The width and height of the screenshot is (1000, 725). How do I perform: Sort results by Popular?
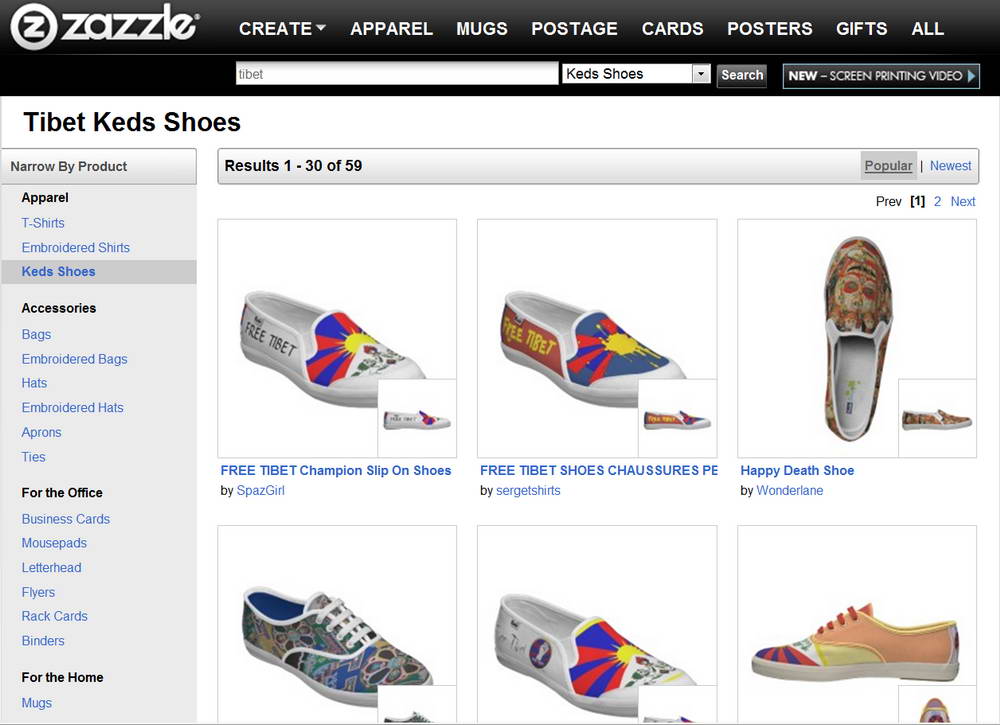coord(888,166)
